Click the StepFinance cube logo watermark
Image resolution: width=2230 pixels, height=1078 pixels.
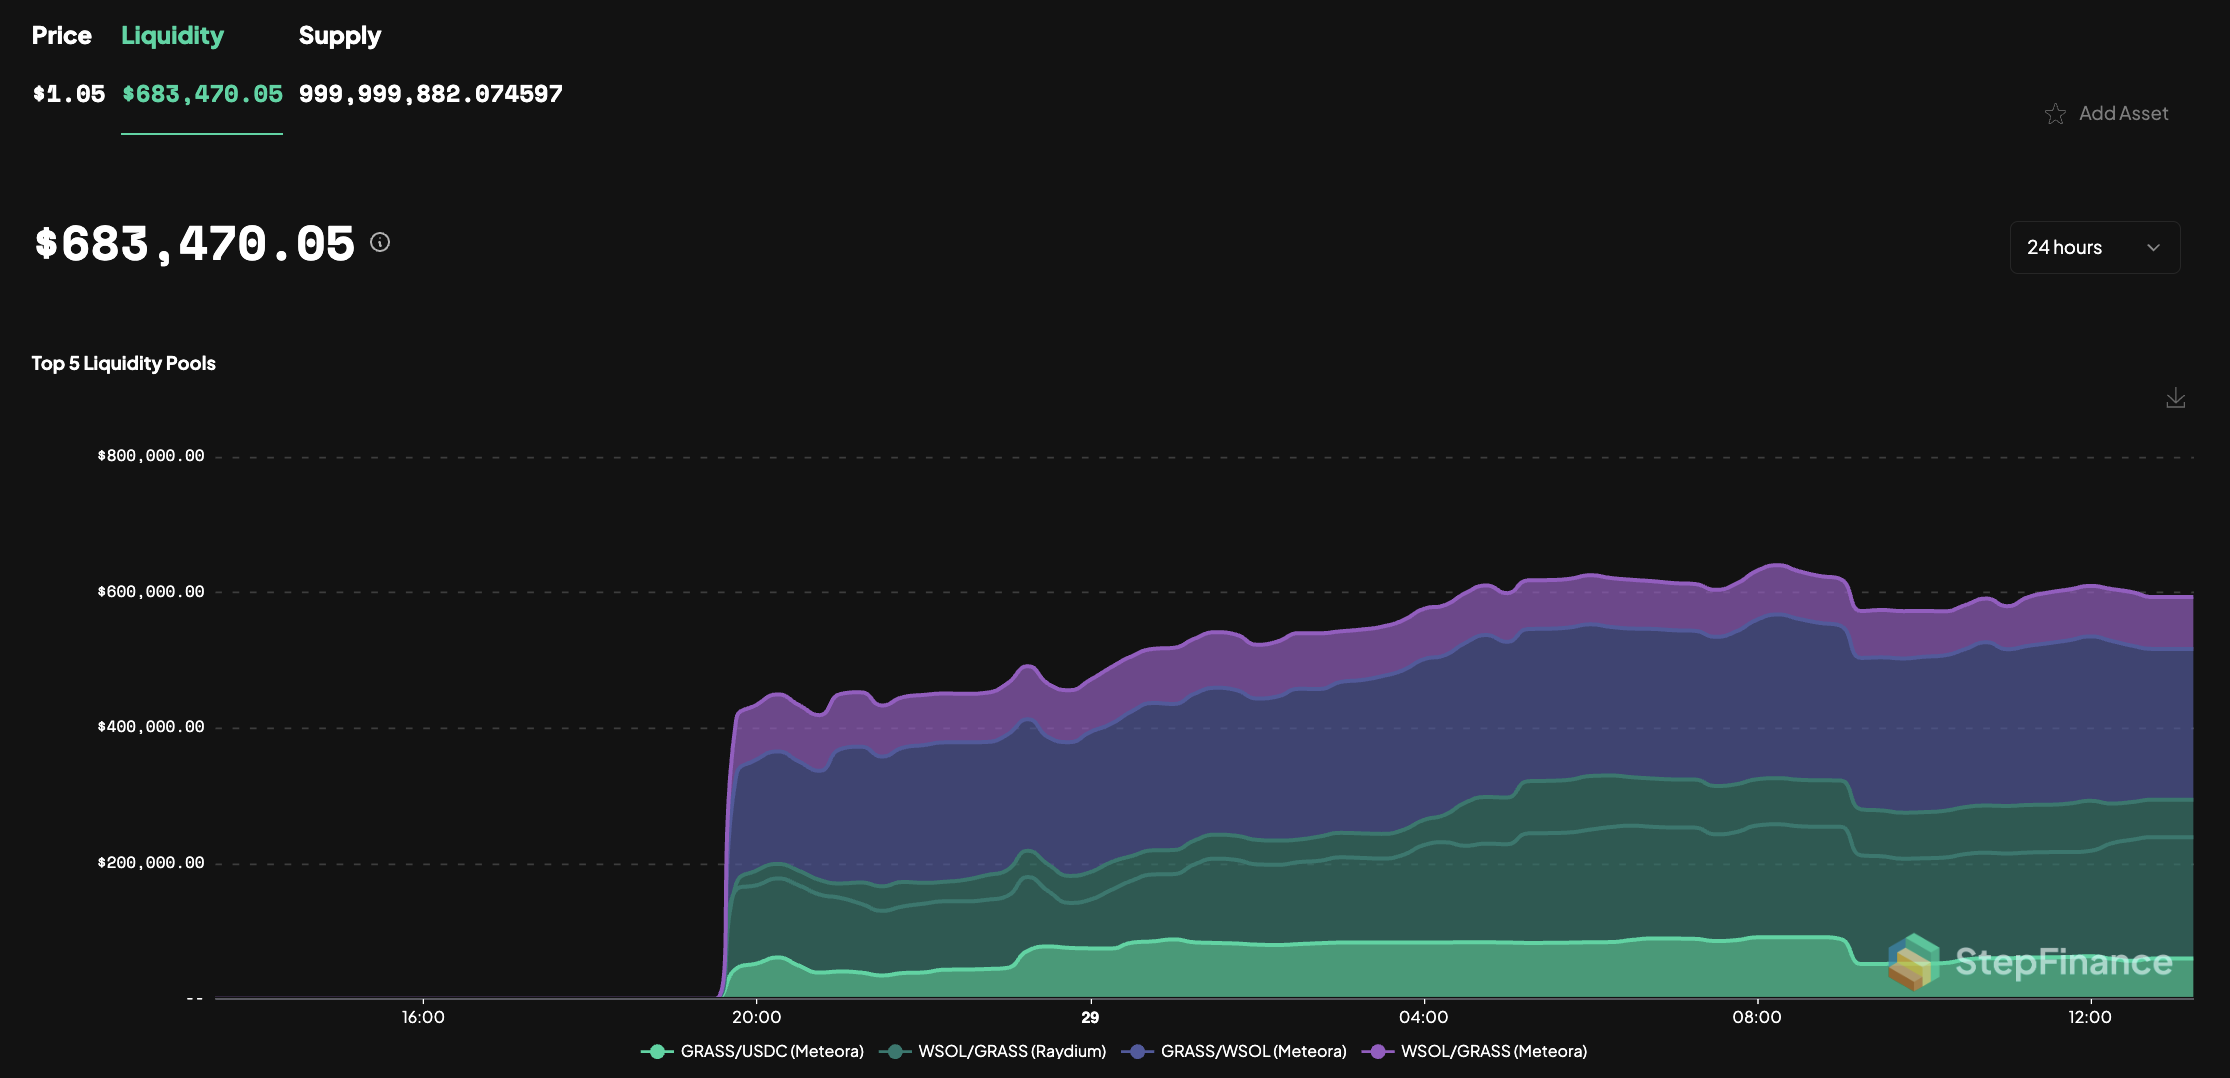click(x=1912, y=962)
